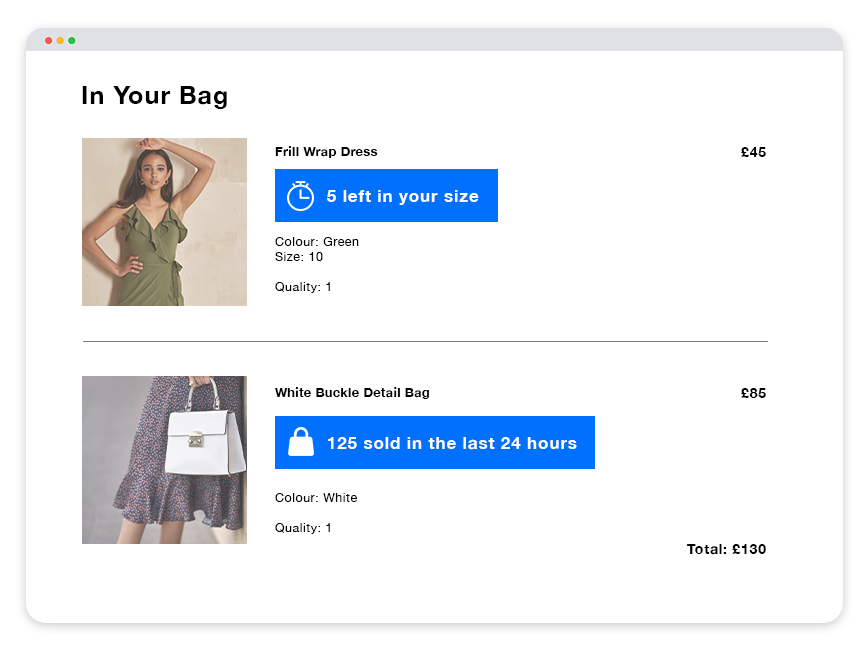The height and width of the screenshot is (658, 864).
Task: Click 'Size: 10' text
Action: click(299, 256)
